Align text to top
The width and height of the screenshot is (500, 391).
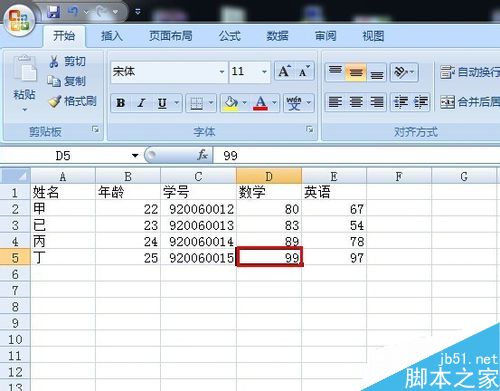335,72
